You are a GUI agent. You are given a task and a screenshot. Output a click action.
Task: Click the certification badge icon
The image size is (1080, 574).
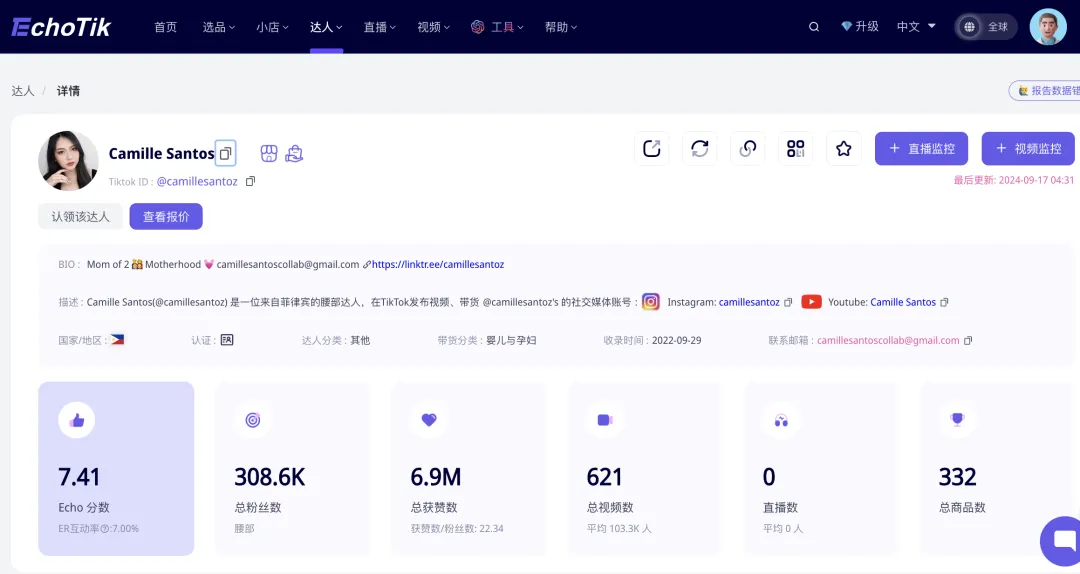227,340
